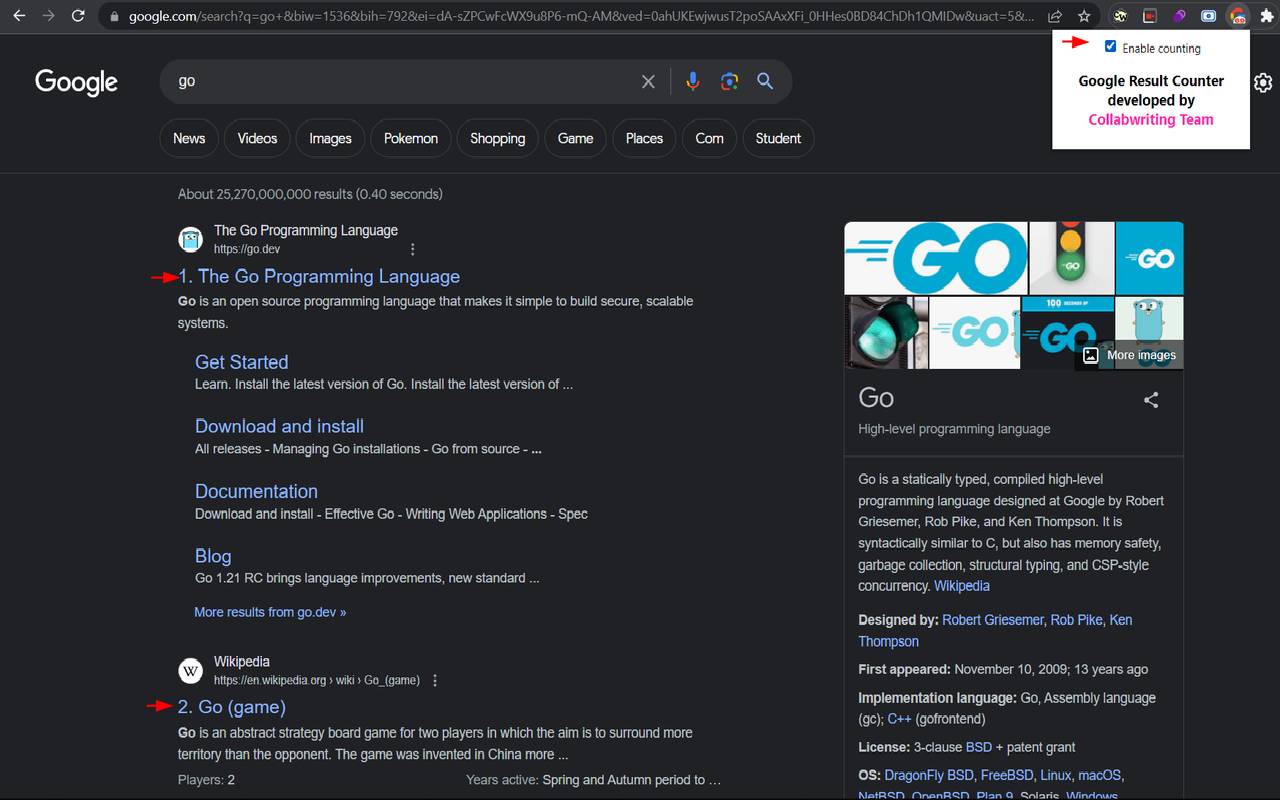Select the Videos filter chip
Viewport: 1280px width, 800px height.
pos(257,139)
